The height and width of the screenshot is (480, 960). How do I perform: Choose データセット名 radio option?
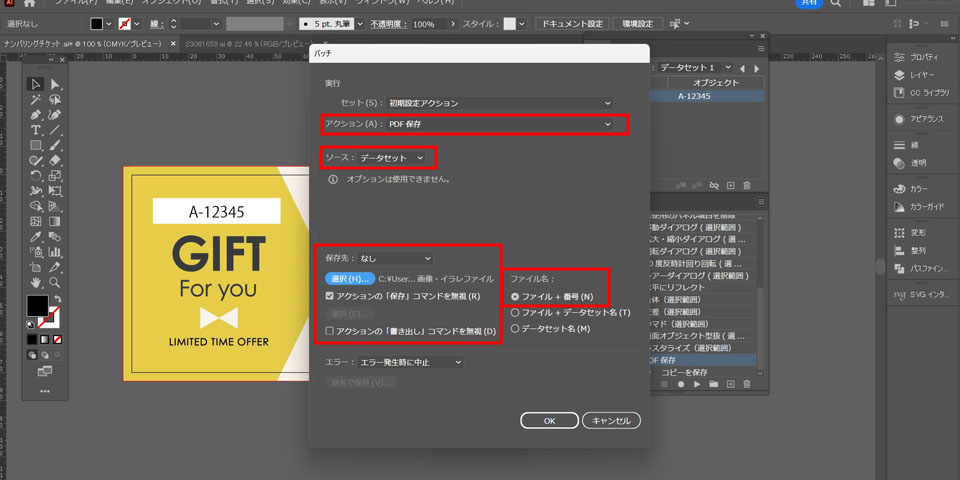pyautogui.click(x=515, y=328)
